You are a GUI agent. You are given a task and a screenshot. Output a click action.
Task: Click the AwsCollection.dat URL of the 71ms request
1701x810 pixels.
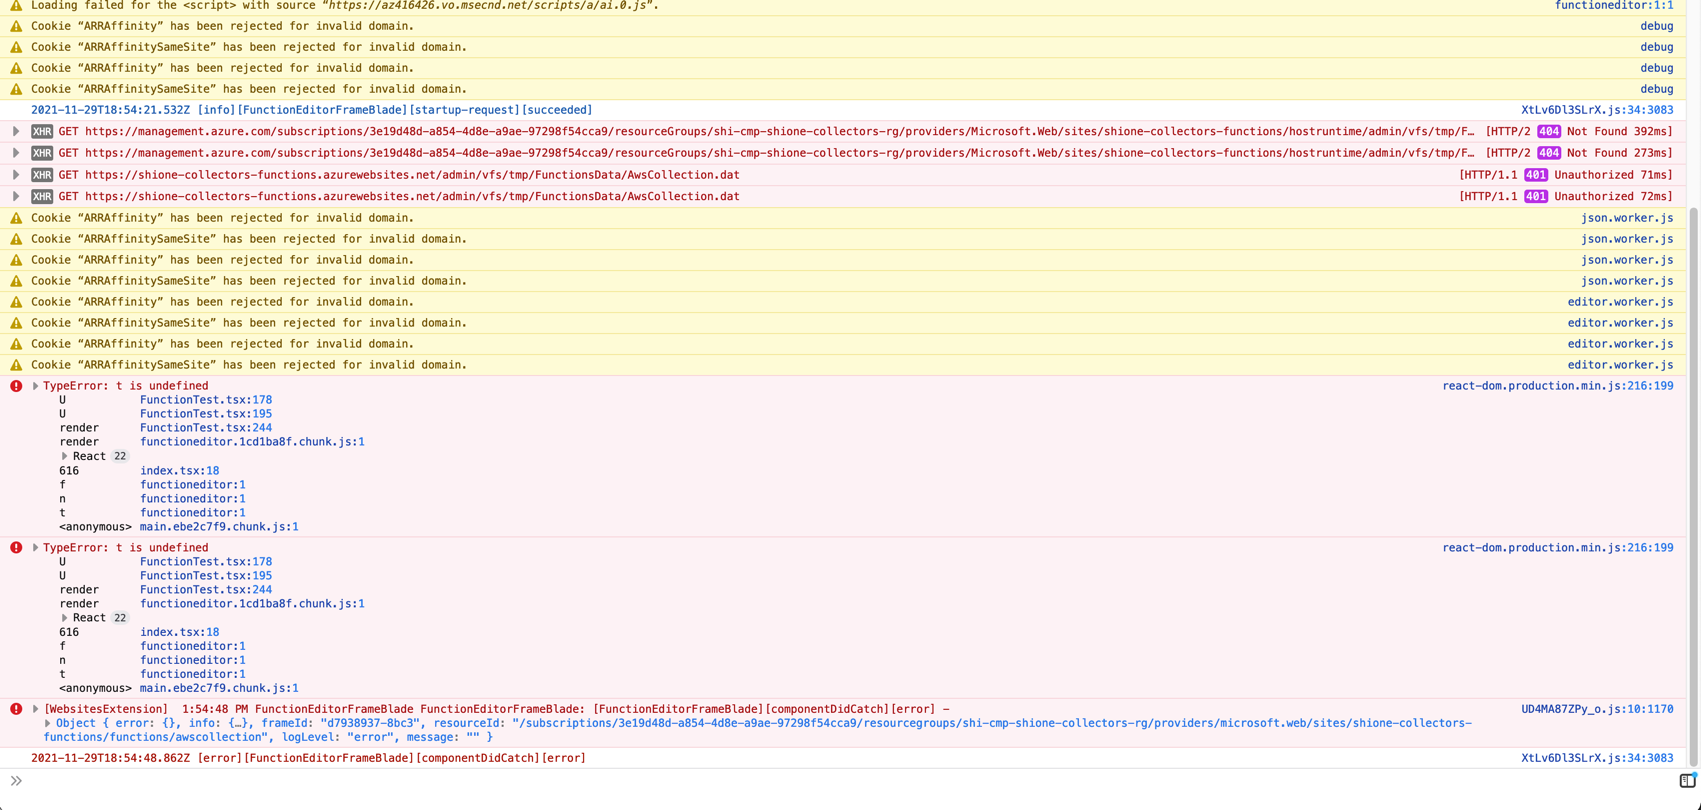[x=412, y=175]
